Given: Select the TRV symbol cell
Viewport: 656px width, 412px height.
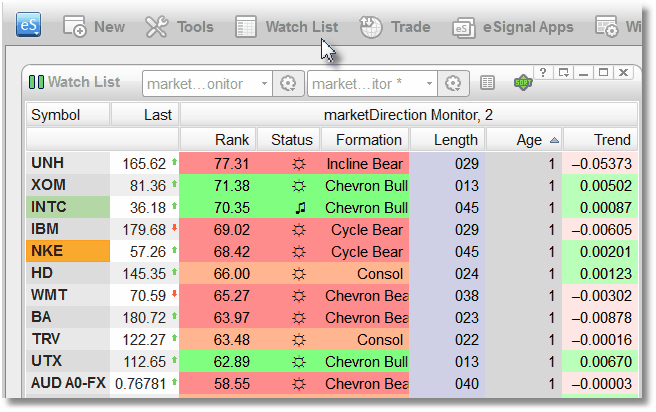Looking at the screenshot, I should coord(68,339).
